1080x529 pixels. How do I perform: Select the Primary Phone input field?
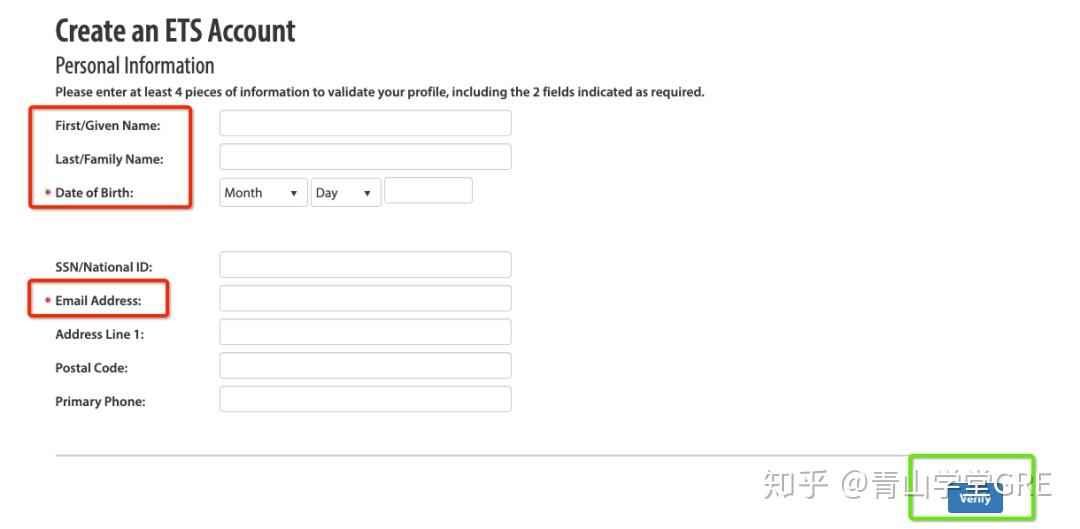pos(365,400)
